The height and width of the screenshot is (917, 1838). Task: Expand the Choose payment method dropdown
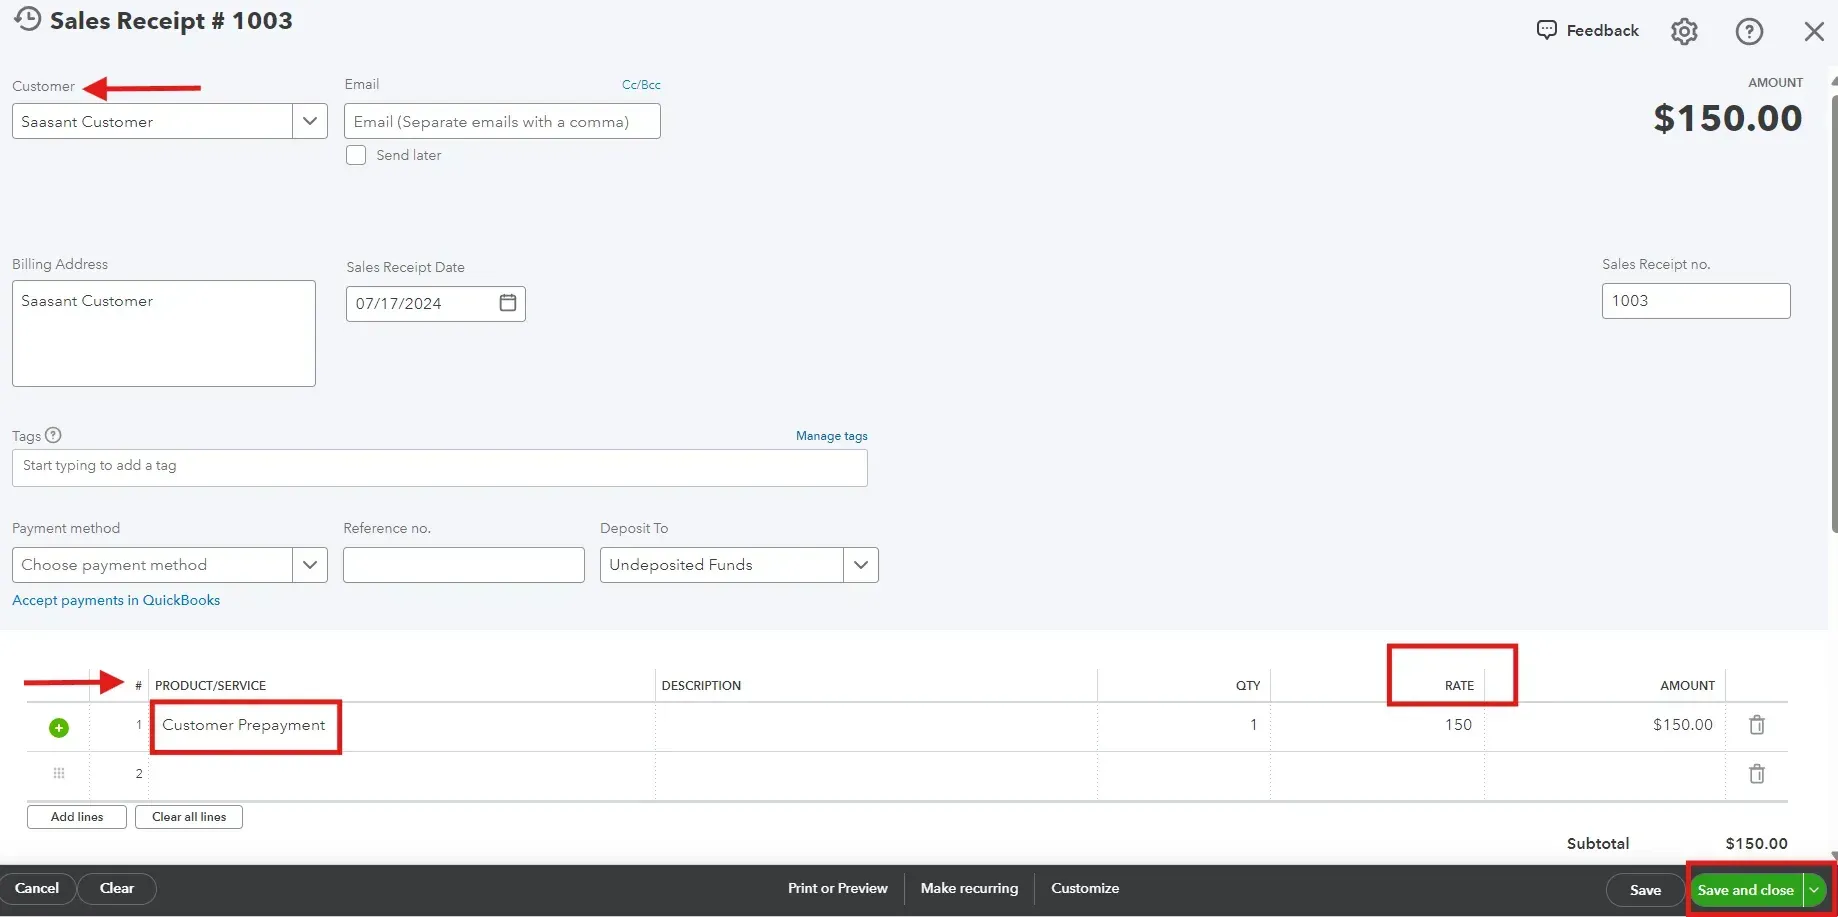tap(309, 565)
